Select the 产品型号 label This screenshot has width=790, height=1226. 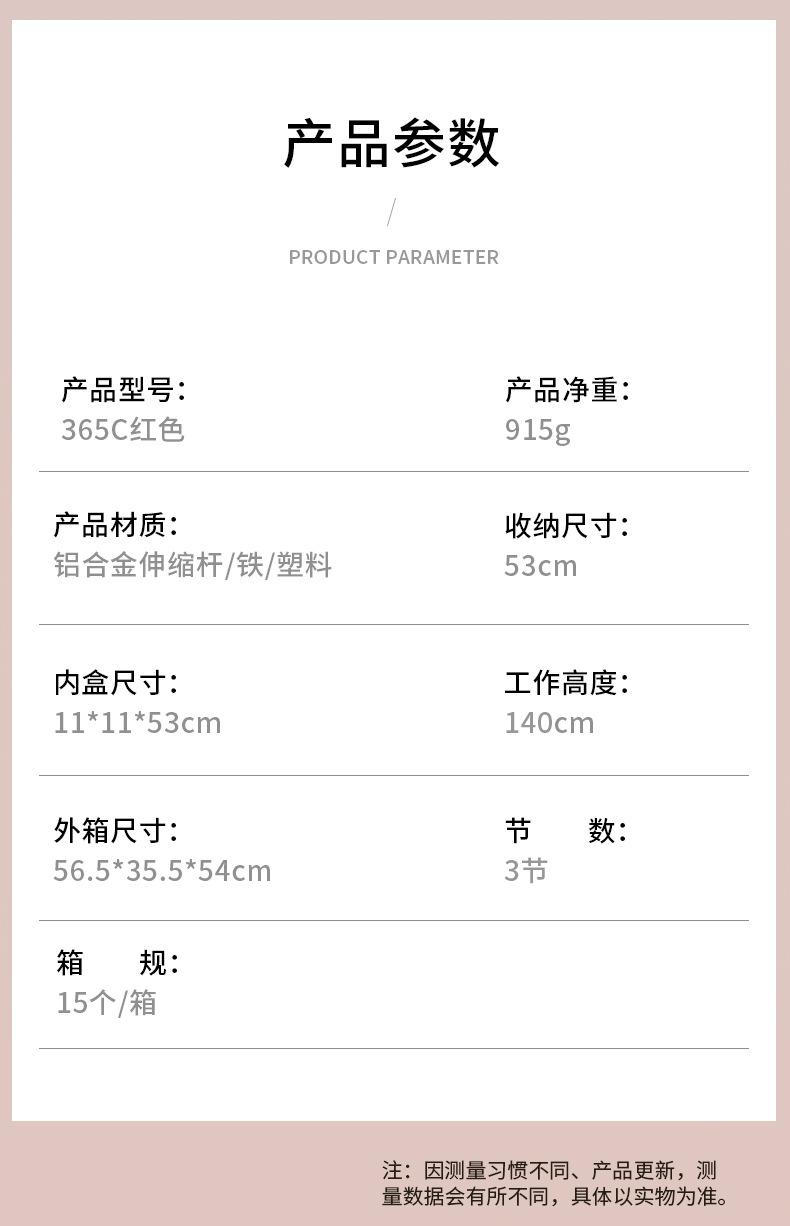(x=123, y=390)
